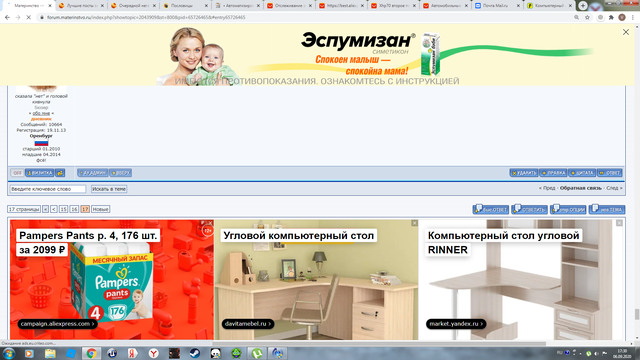Viewport: 640px width, 360px height.
Task: Close the Espumisan banner ad
Action: point(625,32)
